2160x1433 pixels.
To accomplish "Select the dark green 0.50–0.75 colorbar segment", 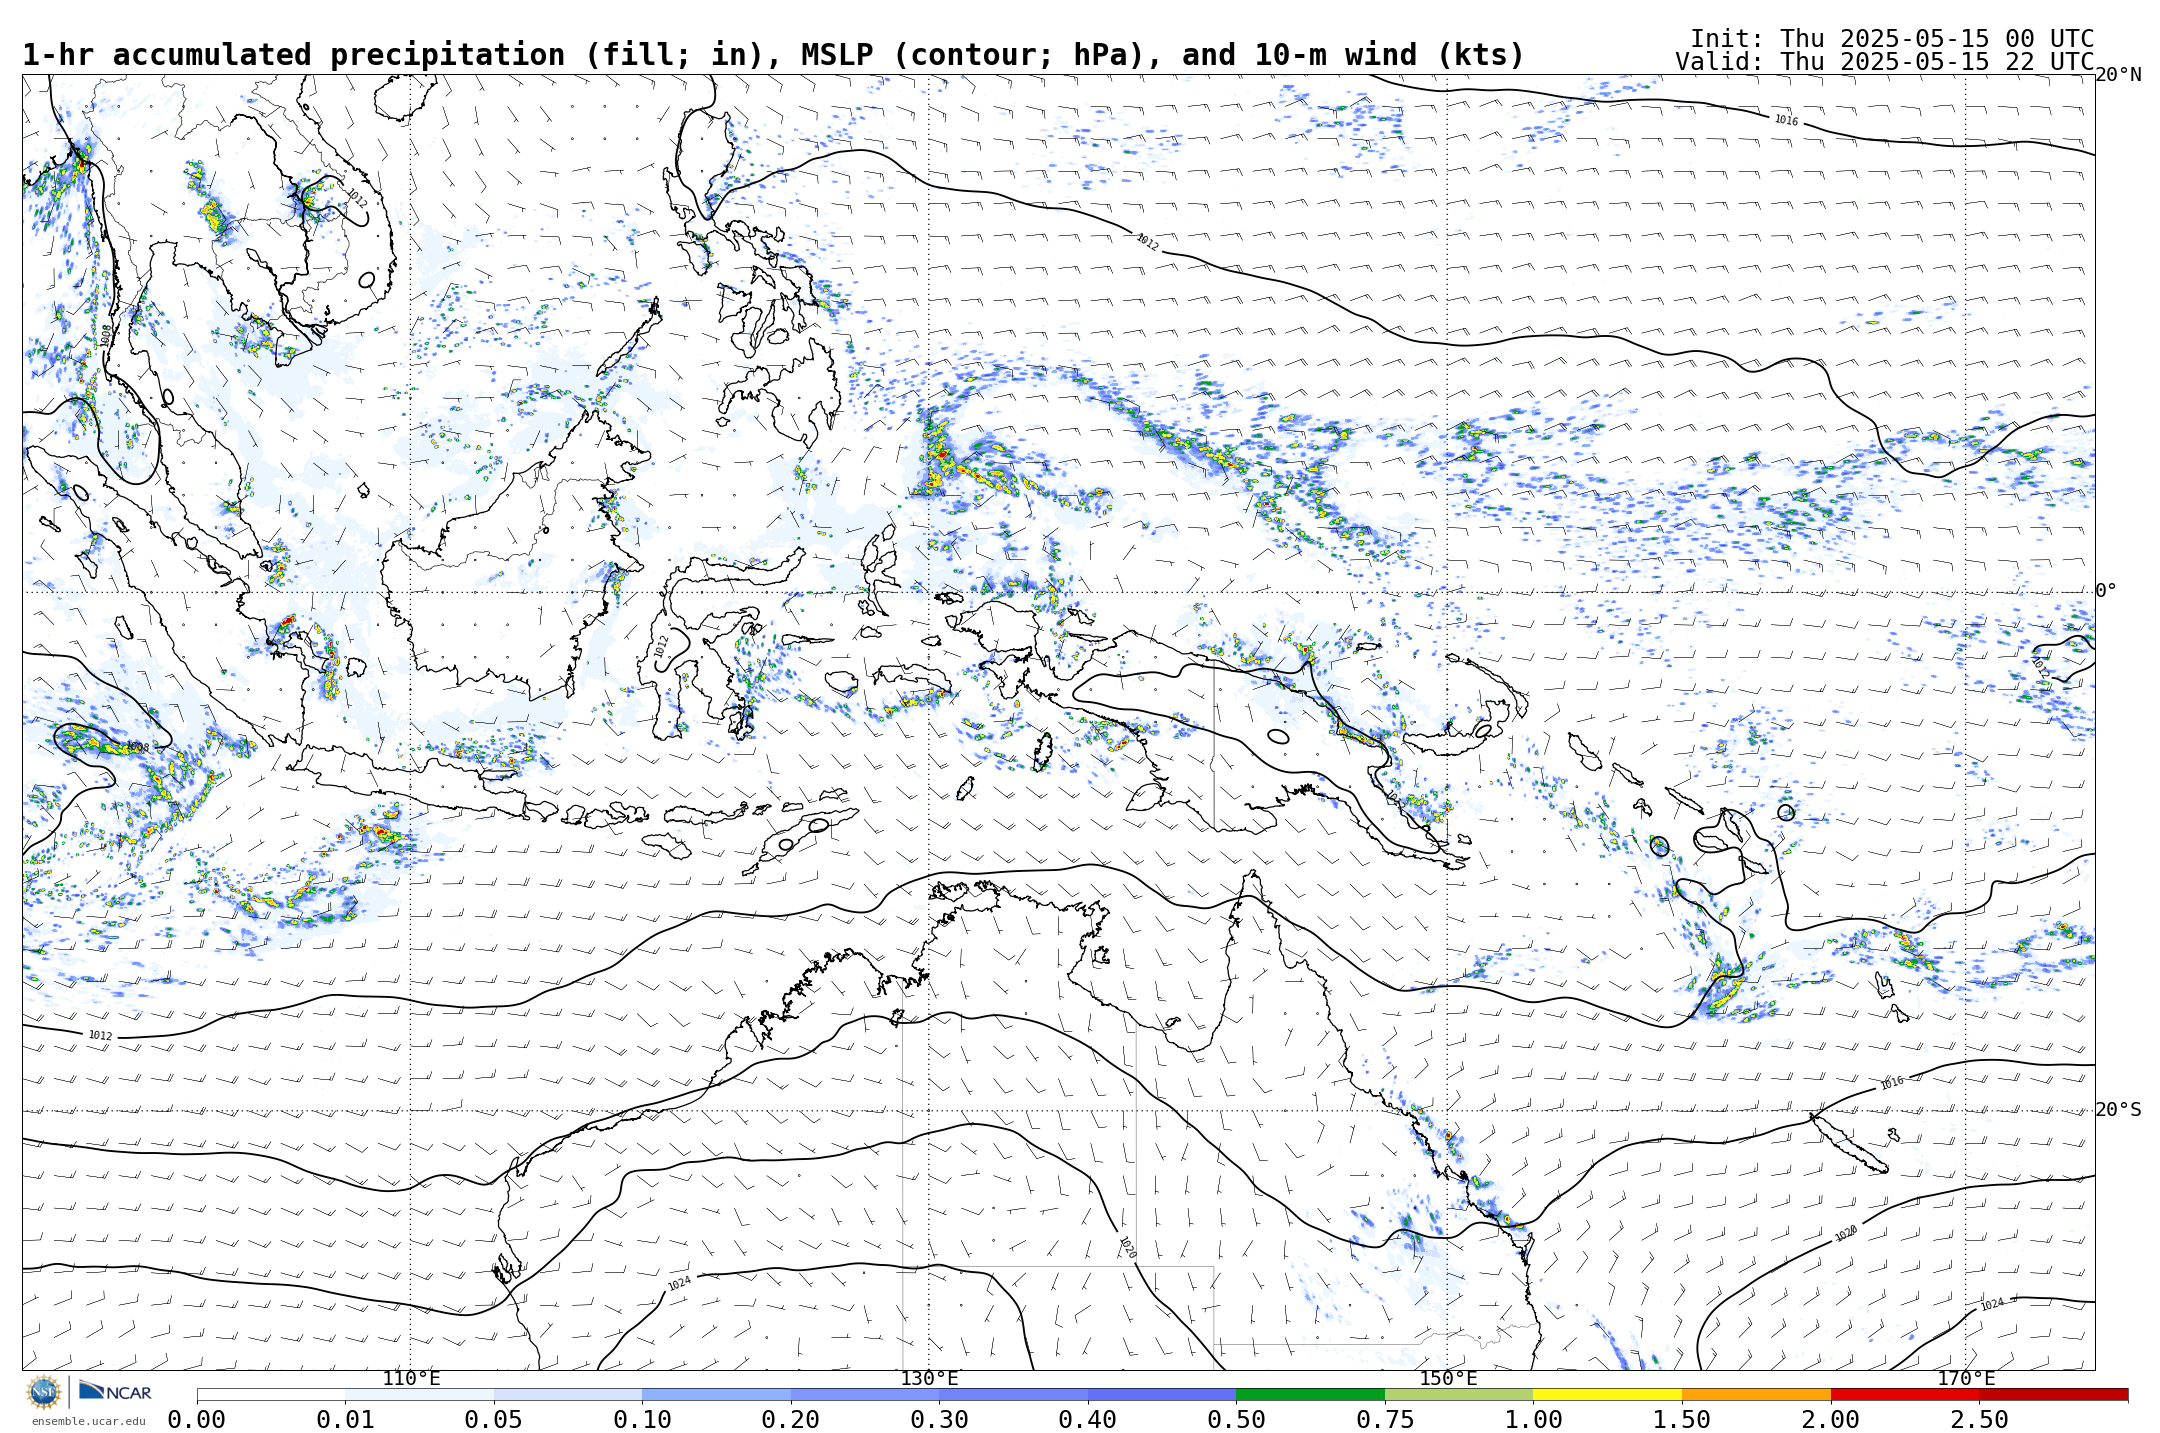I will pos(1310,1394).
